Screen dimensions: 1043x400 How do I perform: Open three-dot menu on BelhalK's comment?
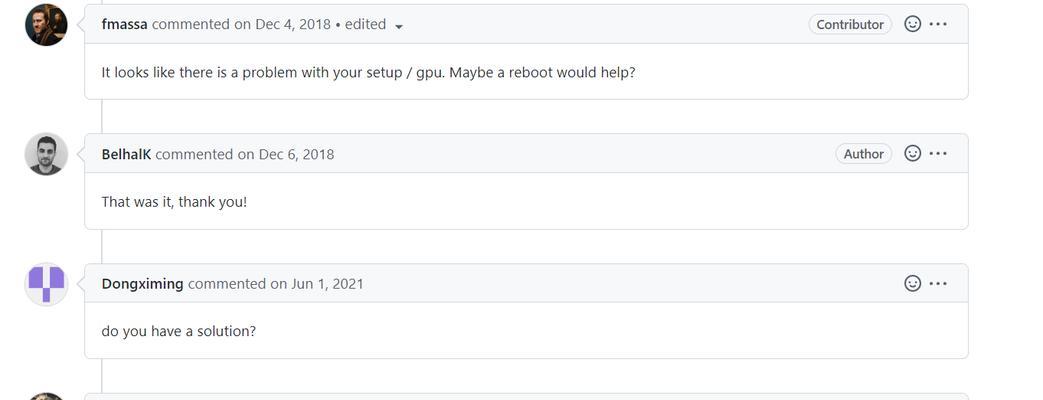pos(938,154)
